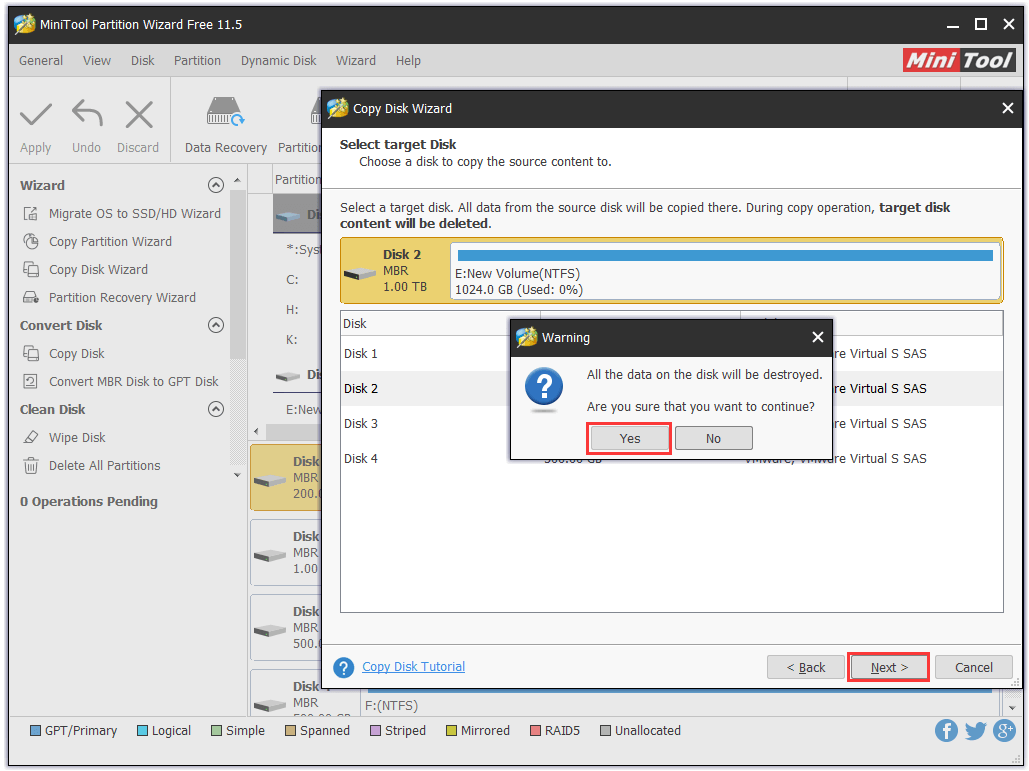Open the Help menu
Viewport: 1029px width, 771px height.
coord(408,60)
